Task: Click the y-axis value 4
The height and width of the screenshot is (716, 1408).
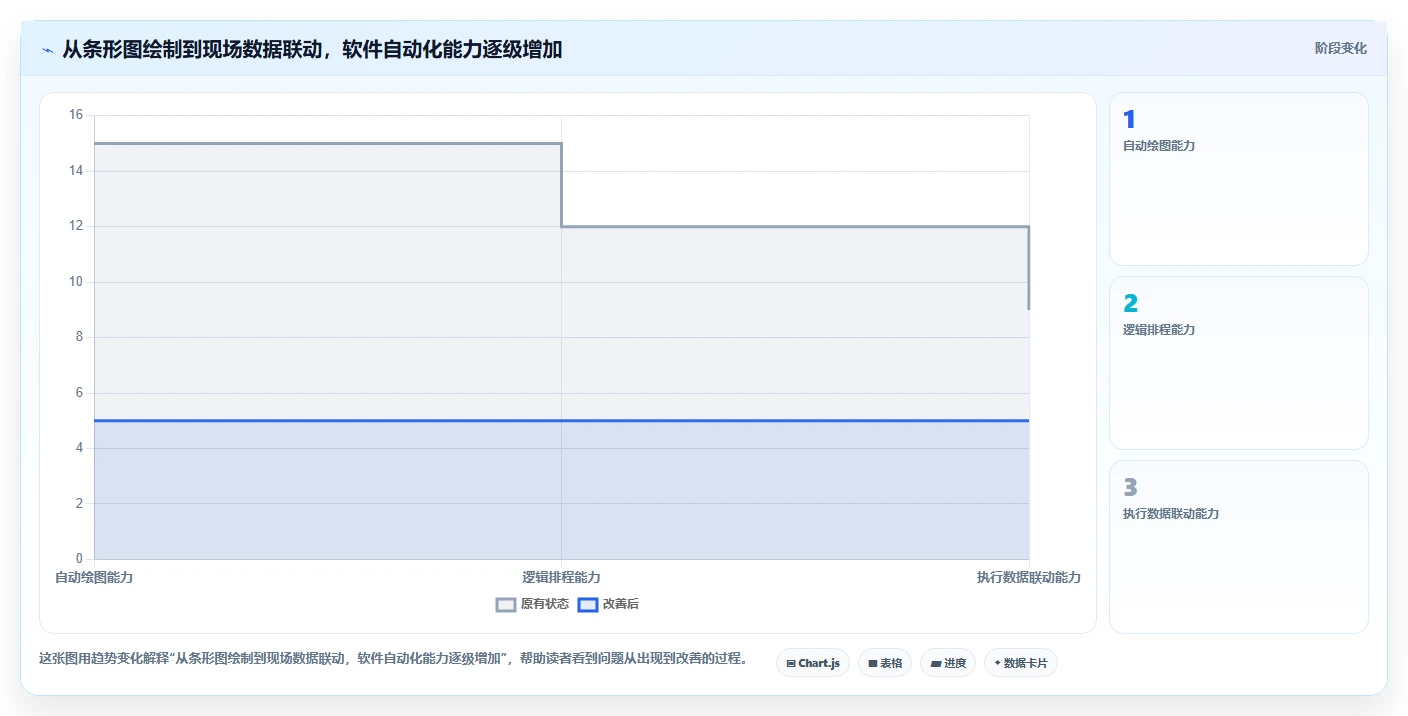Action: (79, 448)
